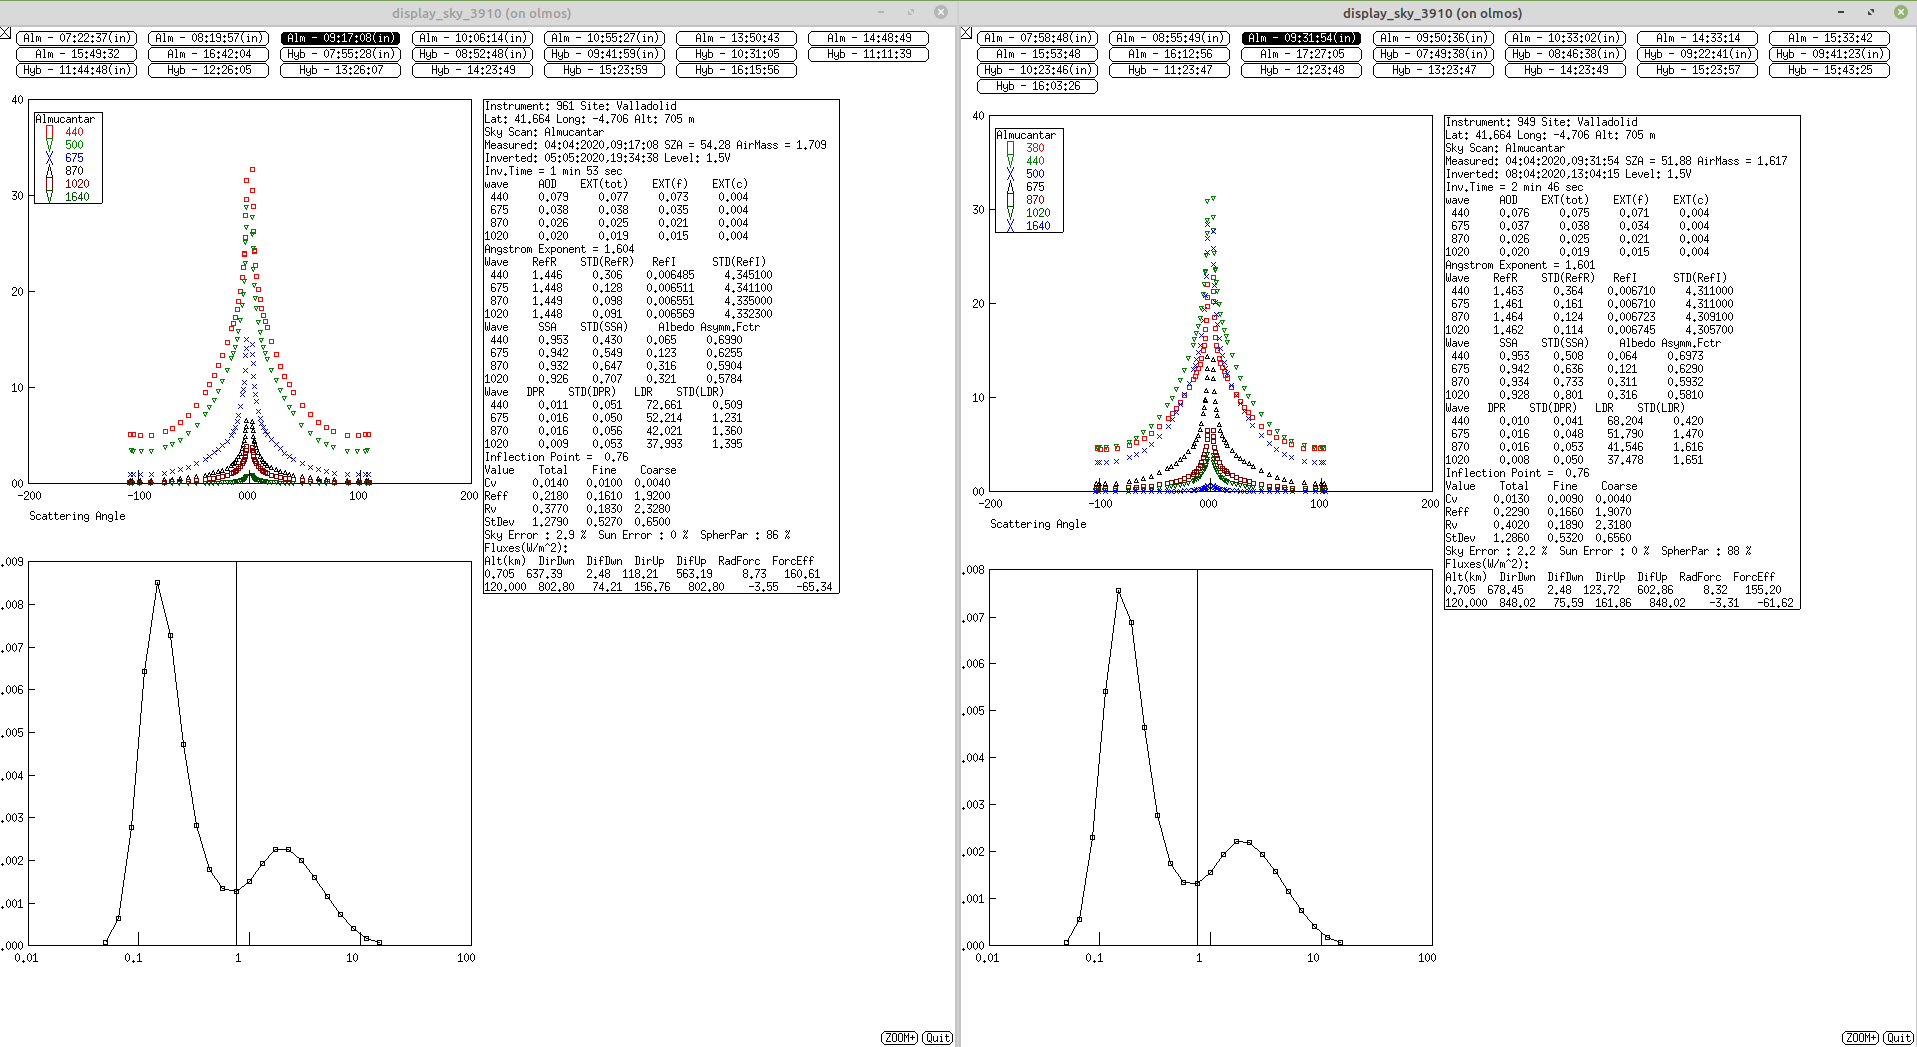Restore the right display_sky_3910 window

[x=1871, y=12]
